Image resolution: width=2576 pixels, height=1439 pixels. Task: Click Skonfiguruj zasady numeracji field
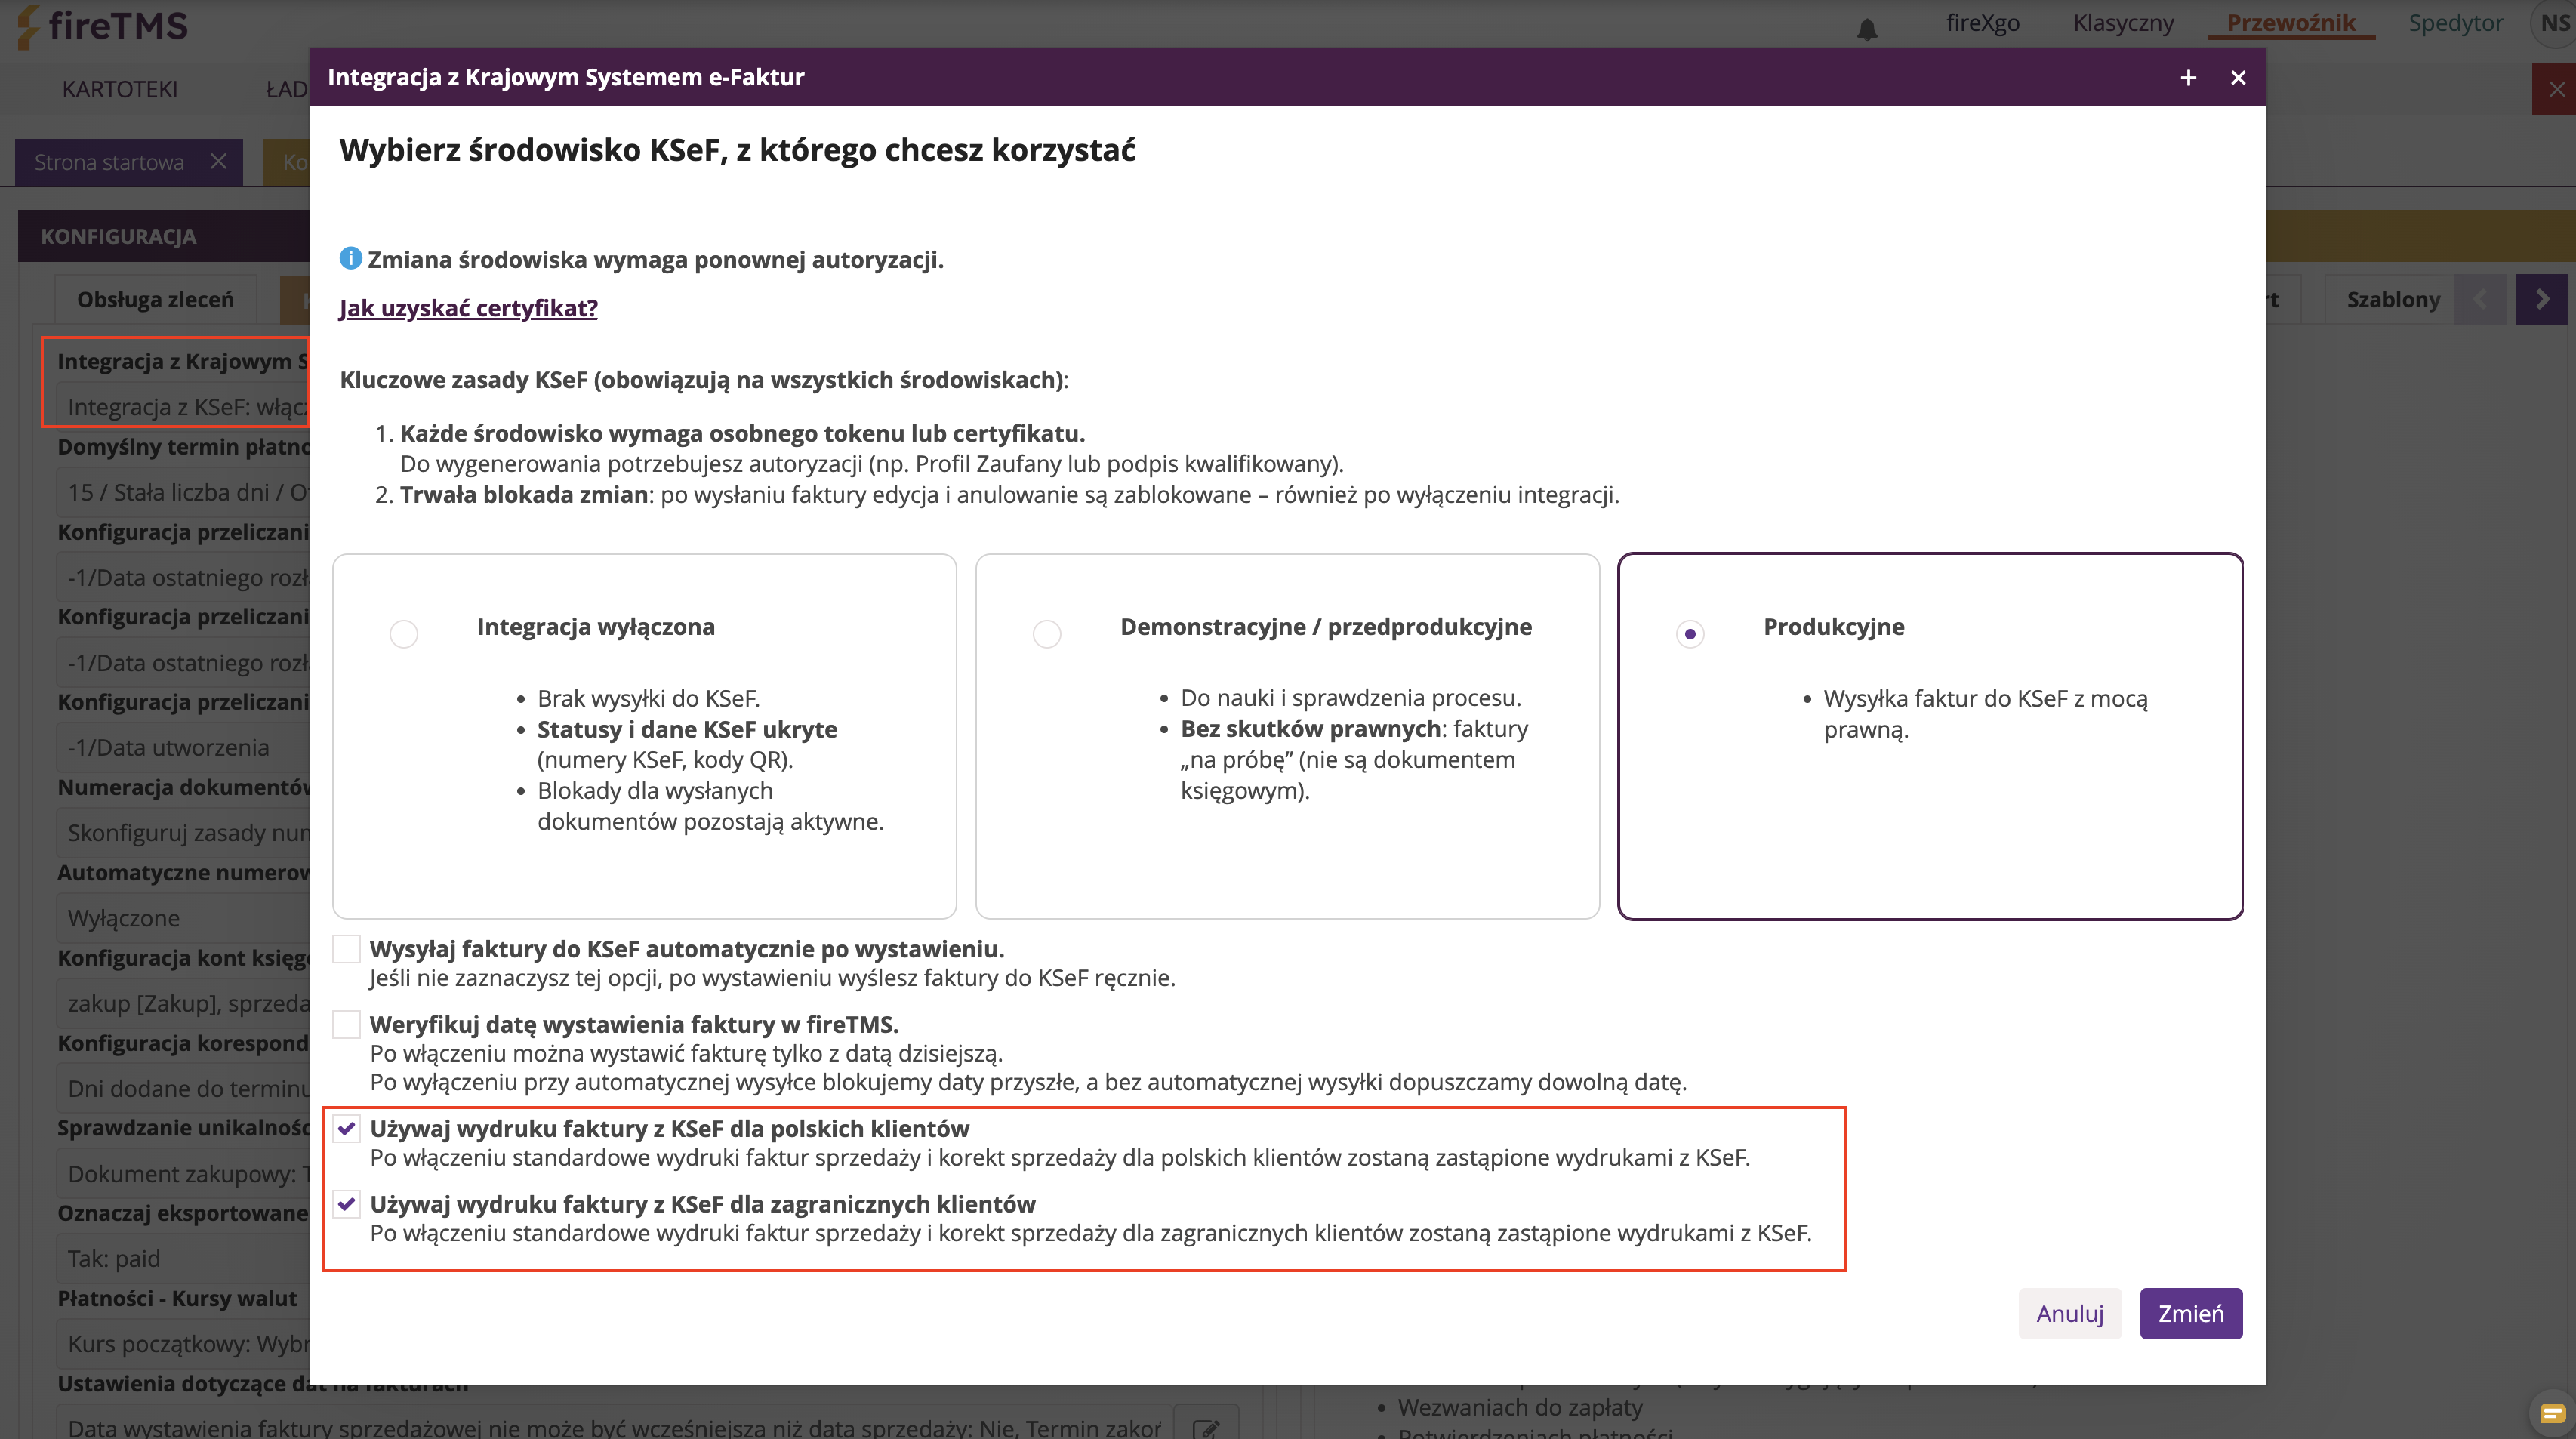pos(183,832)
